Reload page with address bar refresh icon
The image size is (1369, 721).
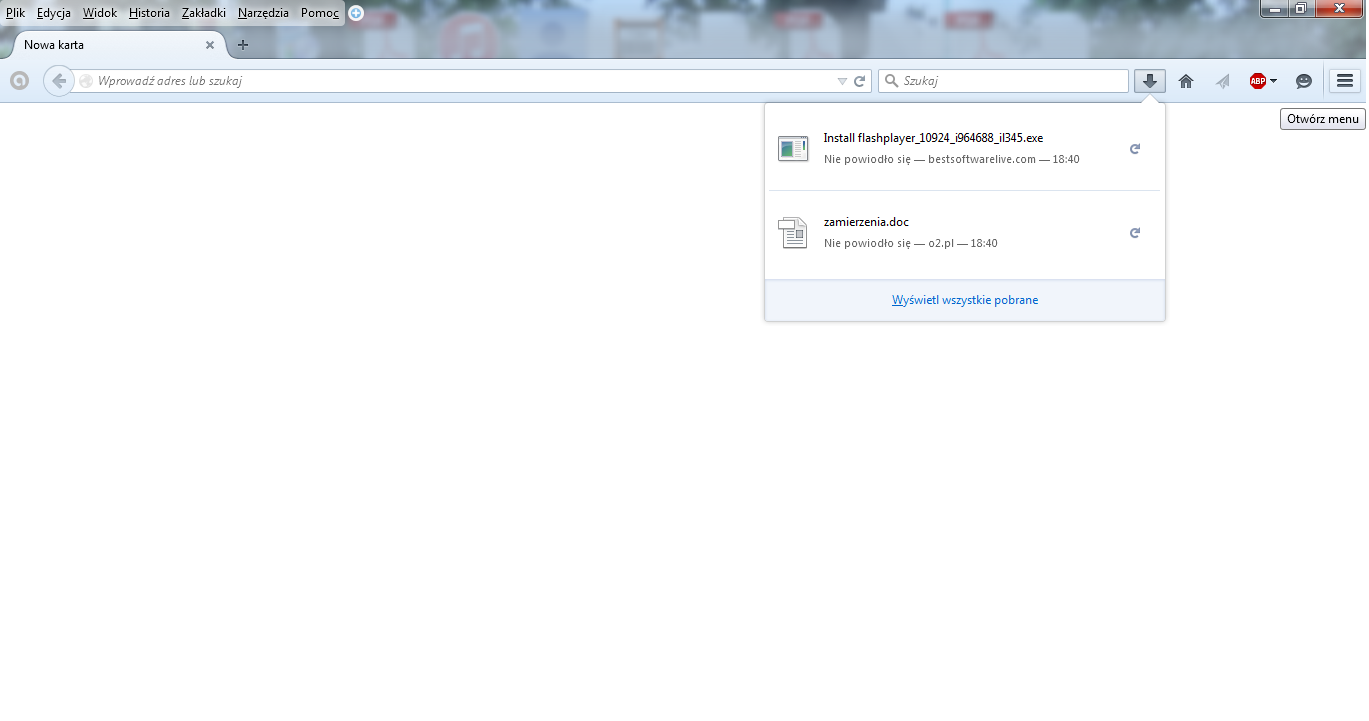pos(859,81)
